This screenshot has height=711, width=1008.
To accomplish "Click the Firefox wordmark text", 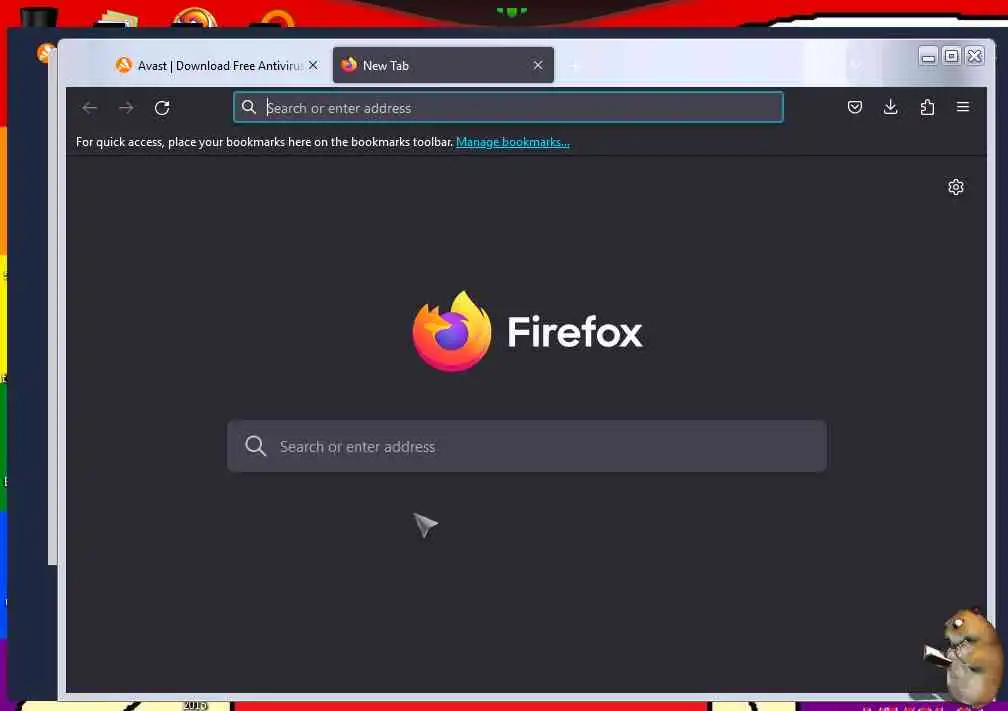I will tap(575, 332).
